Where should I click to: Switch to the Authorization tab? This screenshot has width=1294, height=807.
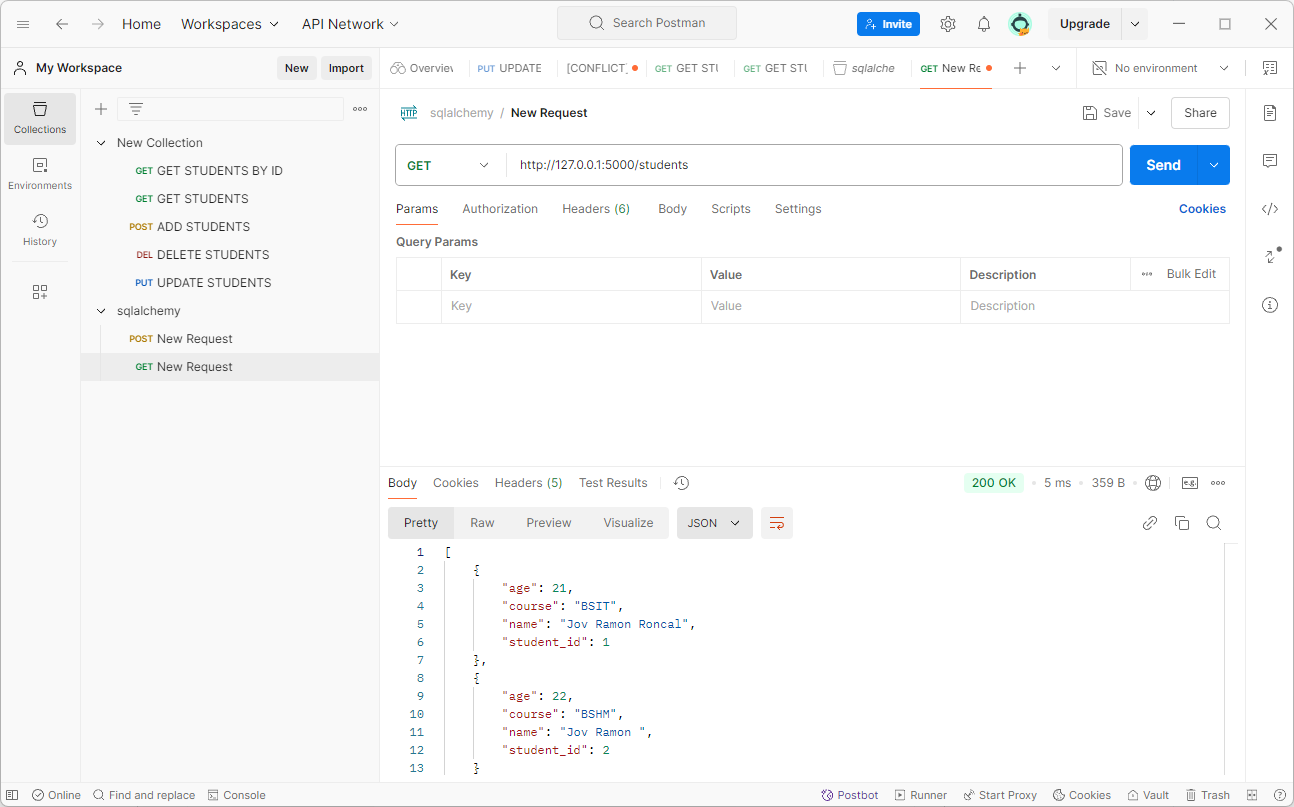[x=500, y=209]
